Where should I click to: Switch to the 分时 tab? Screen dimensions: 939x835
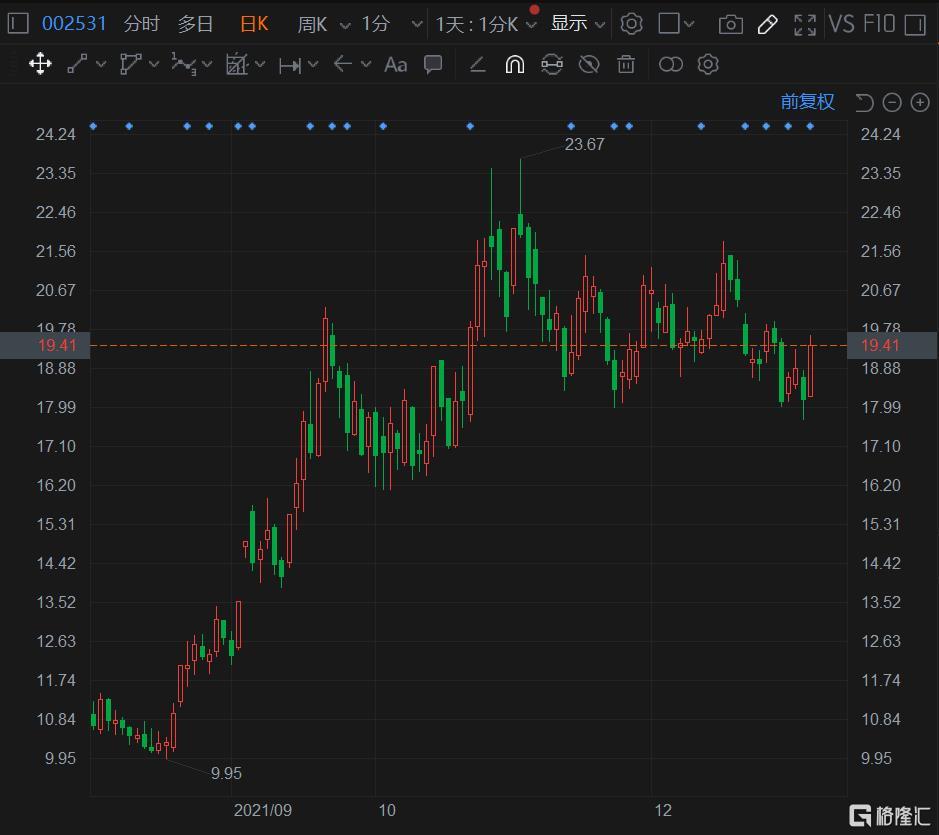point(141,24)
